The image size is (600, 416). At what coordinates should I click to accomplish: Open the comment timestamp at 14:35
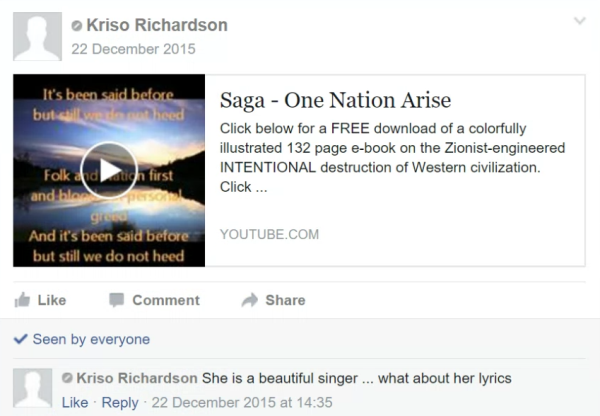(x=242, y=403)
